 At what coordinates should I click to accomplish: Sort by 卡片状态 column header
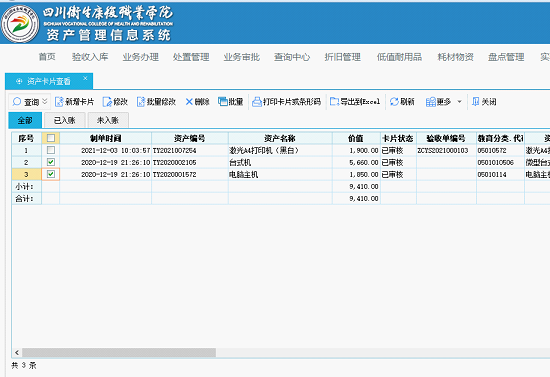398,138
